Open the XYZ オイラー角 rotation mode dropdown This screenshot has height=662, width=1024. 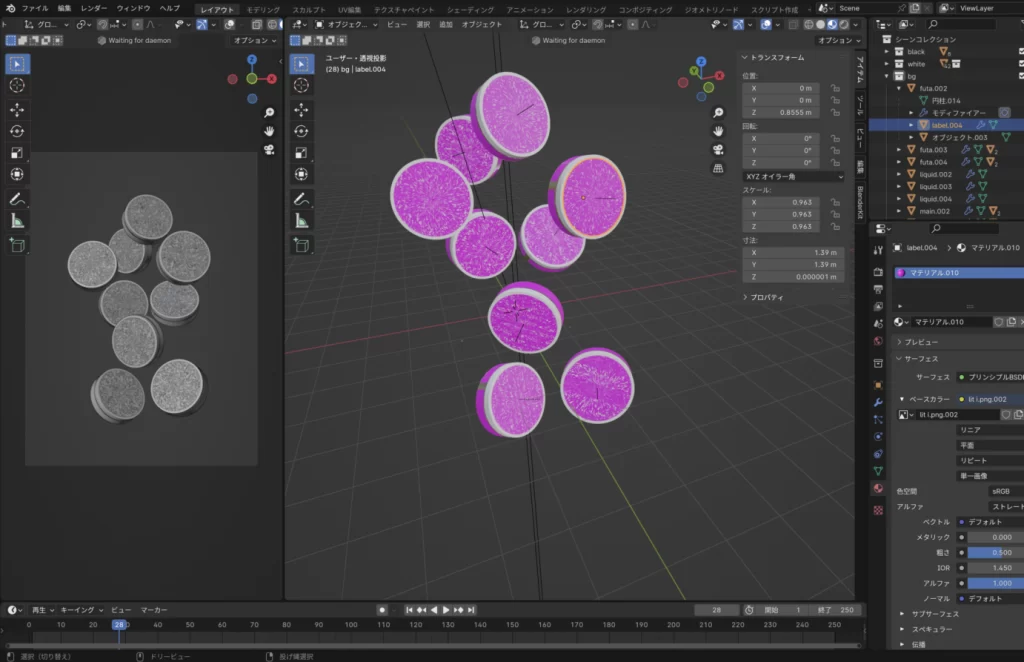click(x=792, y=176)
